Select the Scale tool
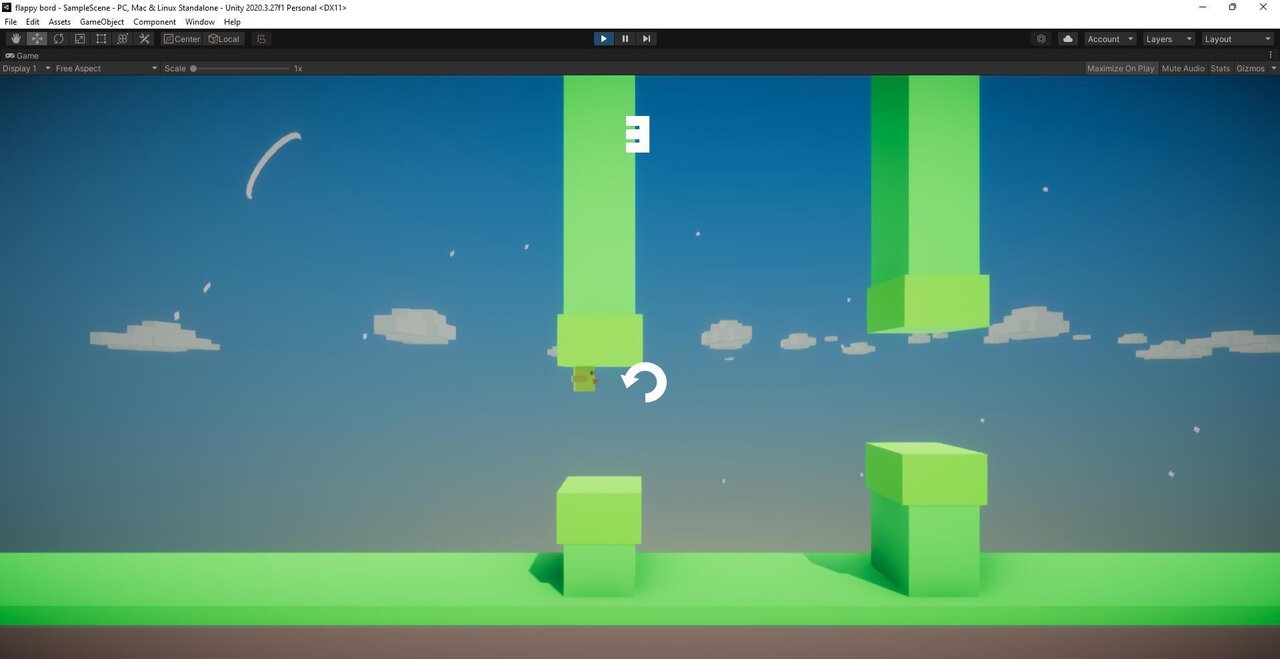The image size is (1280, 659). (80, 39)
